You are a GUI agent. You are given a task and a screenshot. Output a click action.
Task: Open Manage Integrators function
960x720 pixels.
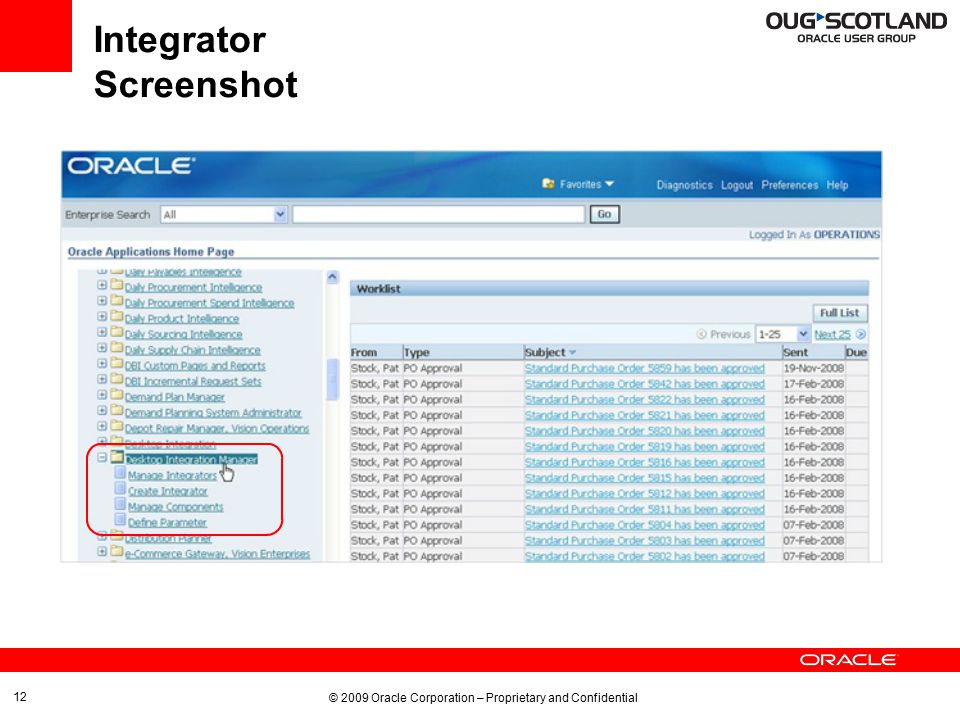tap(172, 476)
